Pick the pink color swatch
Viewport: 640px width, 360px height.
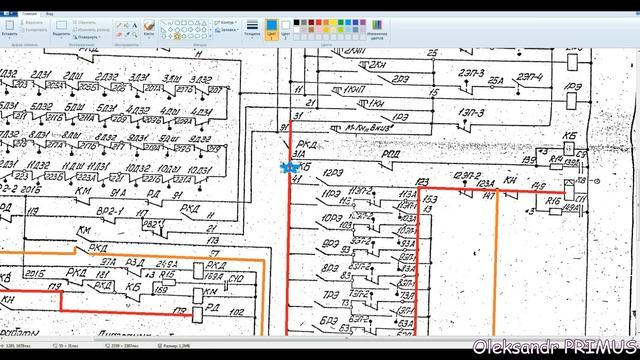coord(318,30)
